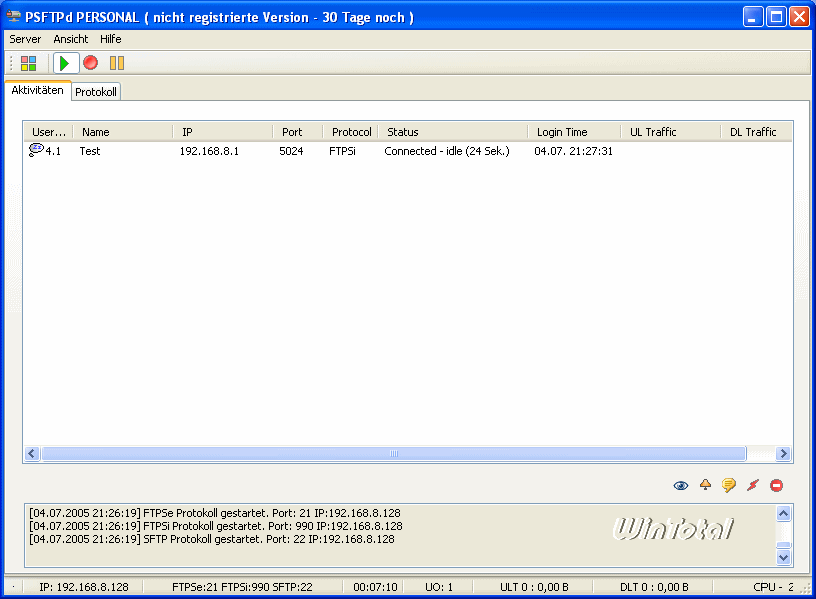Sort by Protocol column header
Screen dimensions: 816x599
(350, 132)
